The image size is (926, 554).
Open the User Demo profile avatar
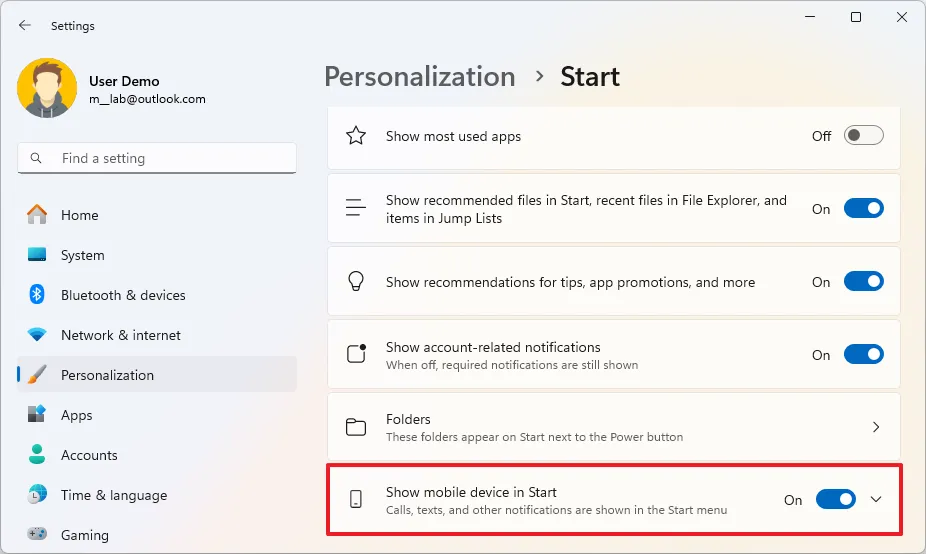point(47,87)
